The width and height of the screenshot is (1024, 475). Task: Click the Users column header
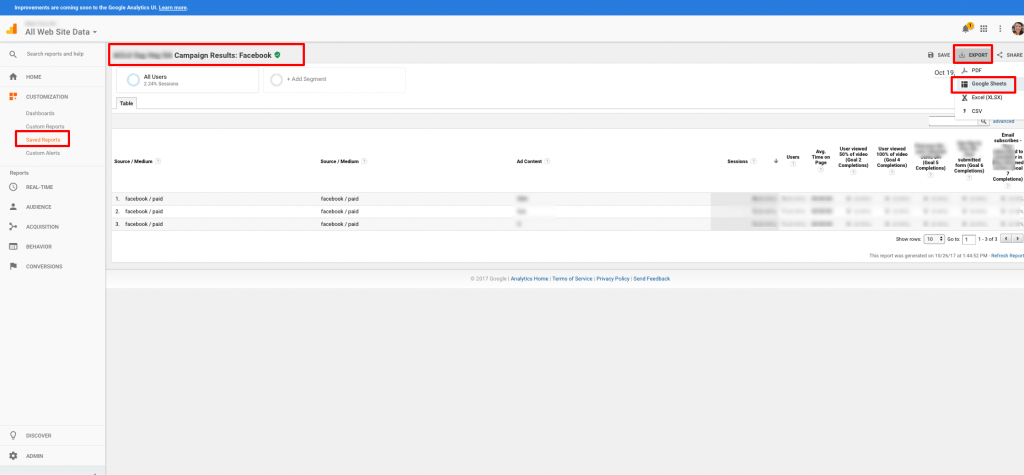[793, 157]
